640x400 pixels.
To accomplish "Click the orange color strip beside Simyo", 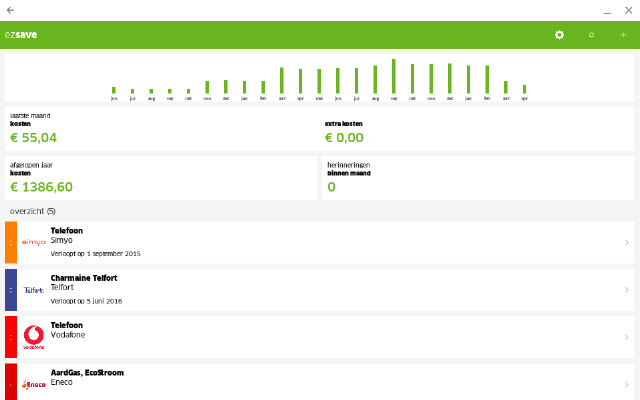I will point(11,242).
